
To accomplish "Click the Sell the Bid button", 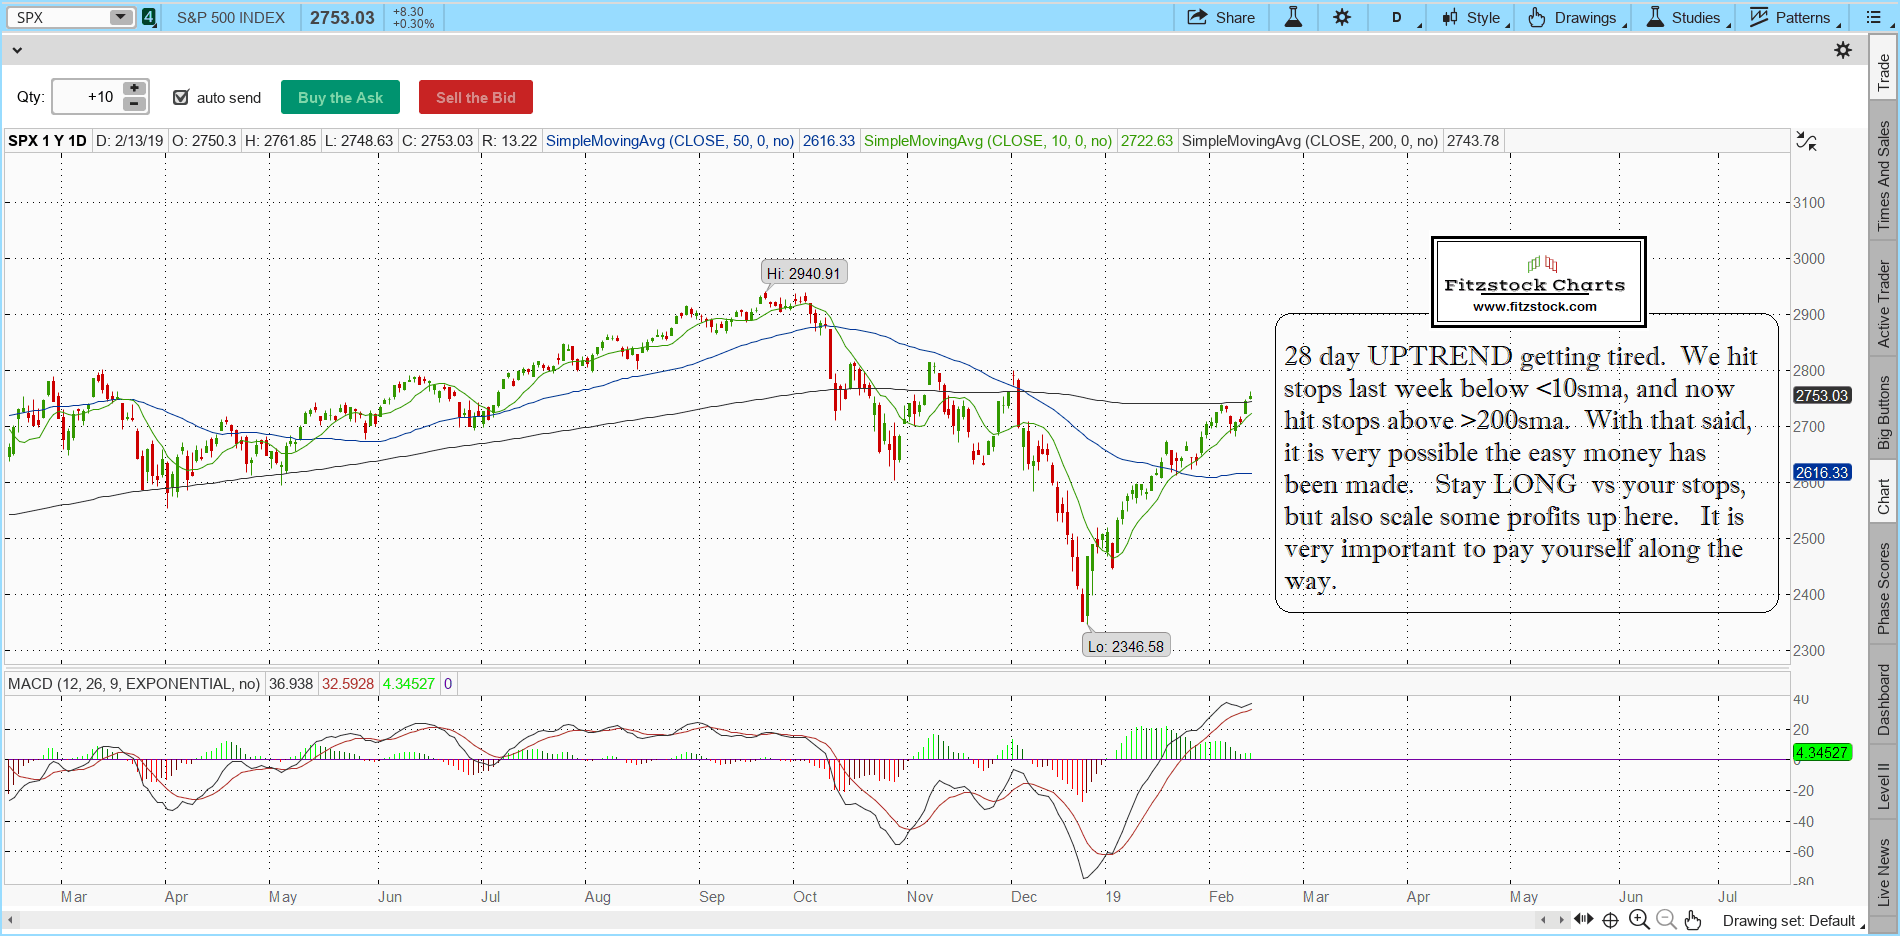I will [x=476, y=97].
